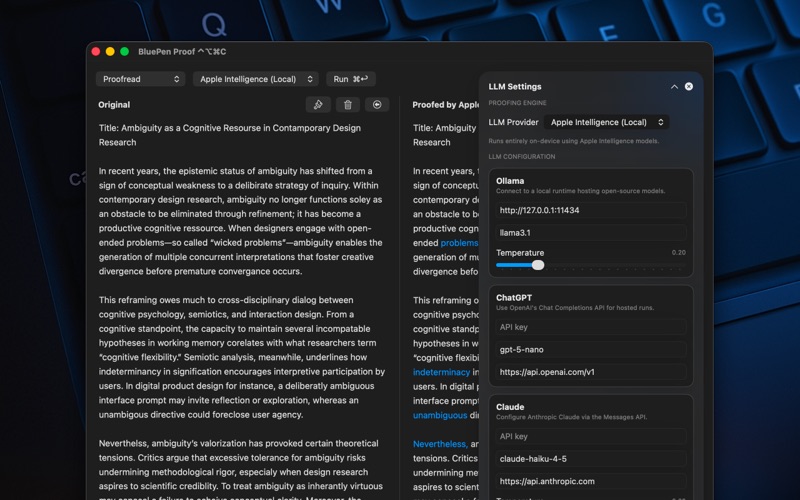Click the https://api.openai.com/v1 URL field
The height and width of the screenshot is (500, 800).
pos(591,372)
